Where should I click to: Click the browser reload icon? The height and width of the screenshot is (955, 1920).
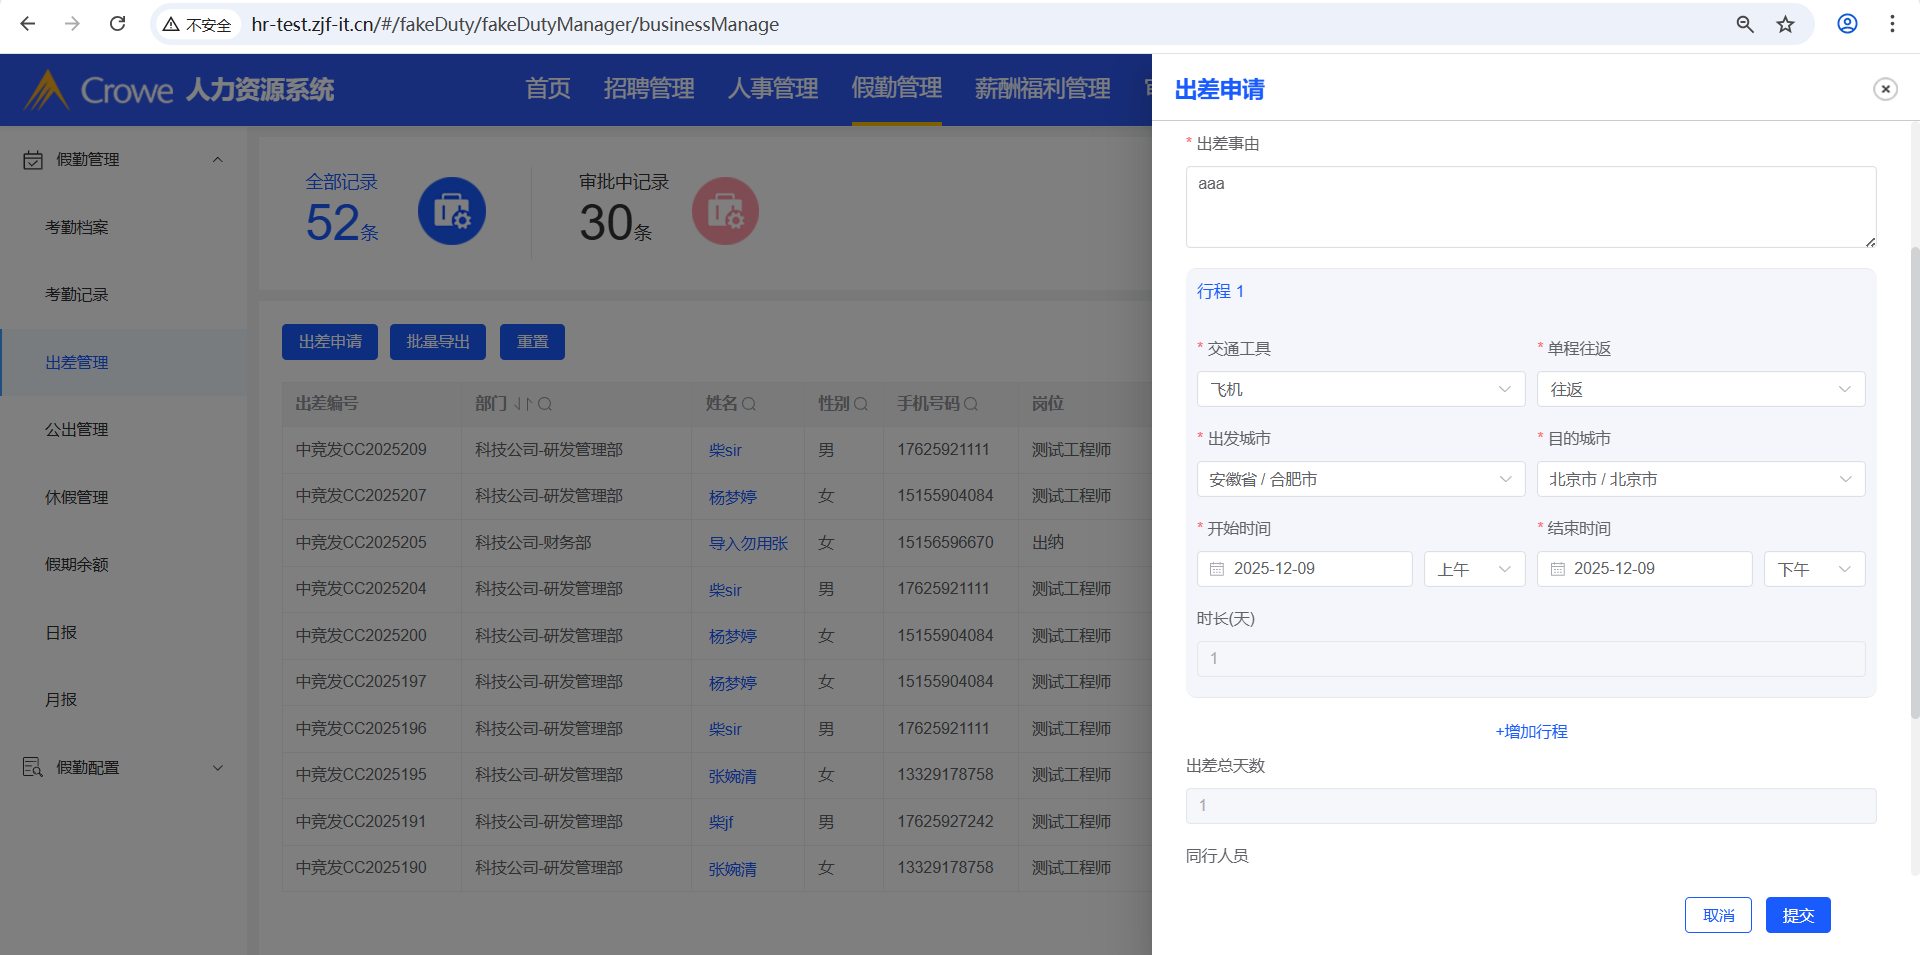(x=117, y=24)
